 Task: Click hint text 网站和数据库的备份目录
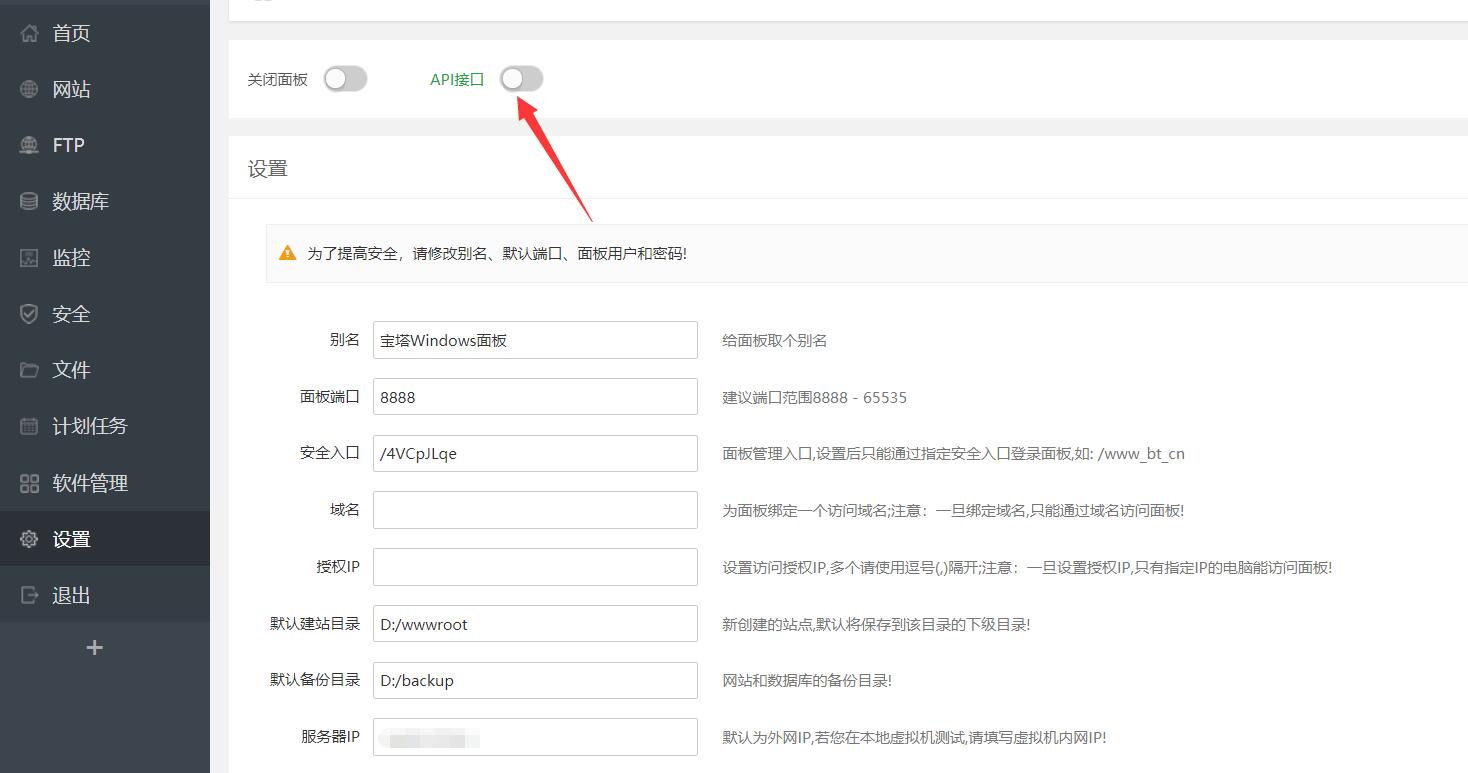click(x=807, y=680)
